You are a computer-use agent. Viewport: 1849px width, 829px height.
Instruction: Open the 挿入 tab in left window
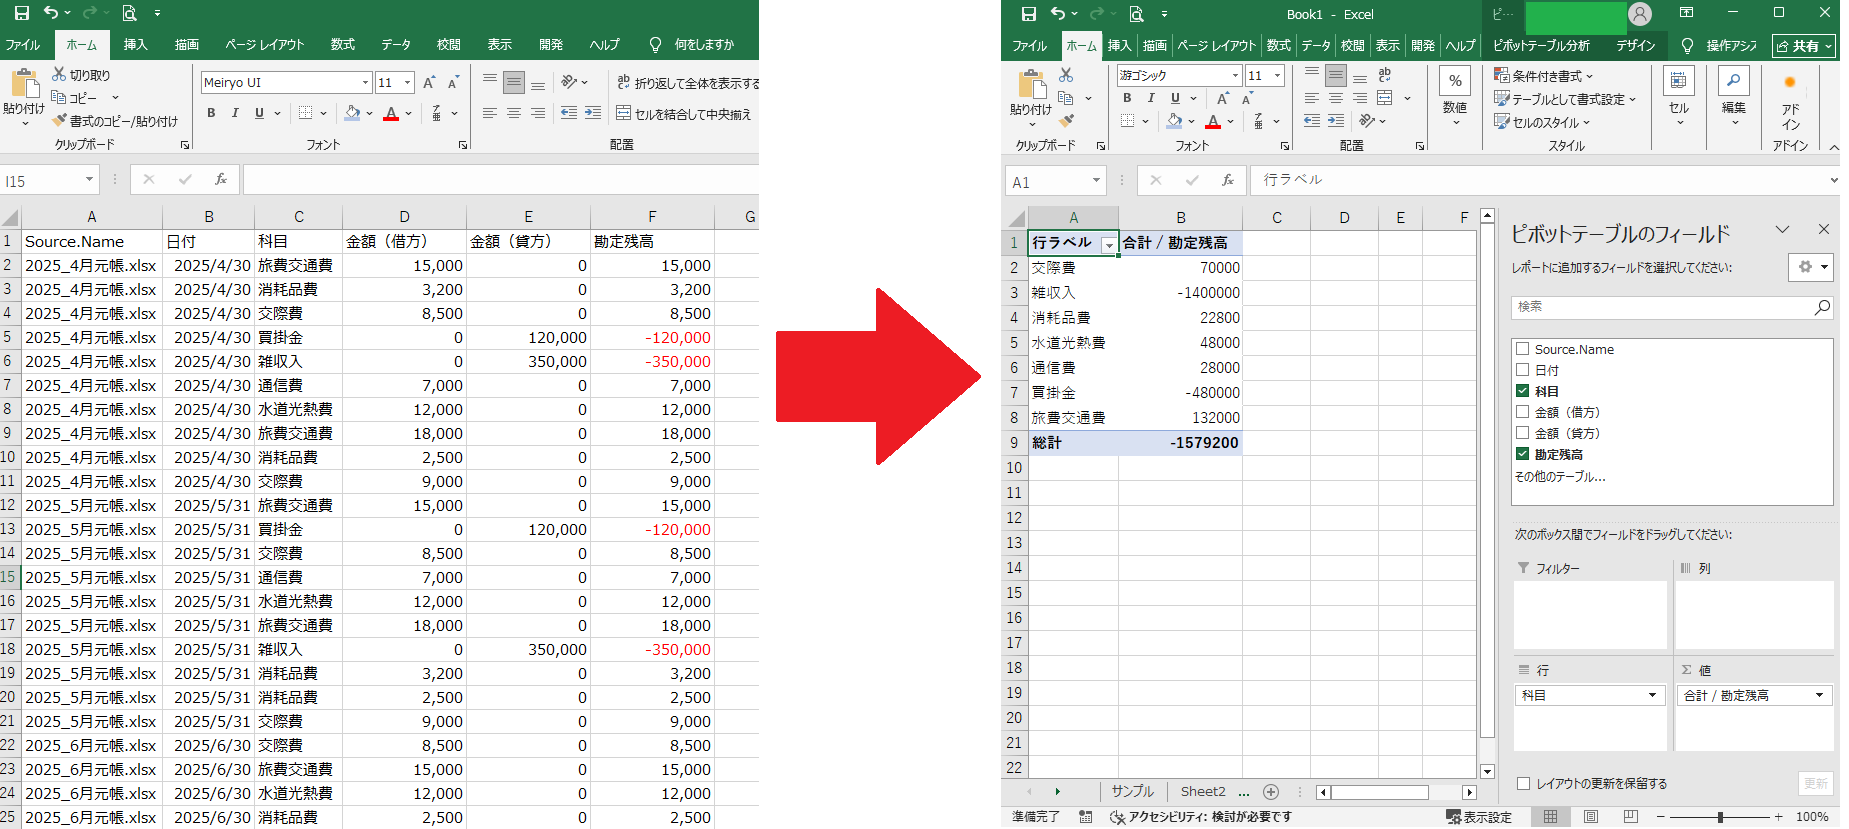[x=135, y=45]
